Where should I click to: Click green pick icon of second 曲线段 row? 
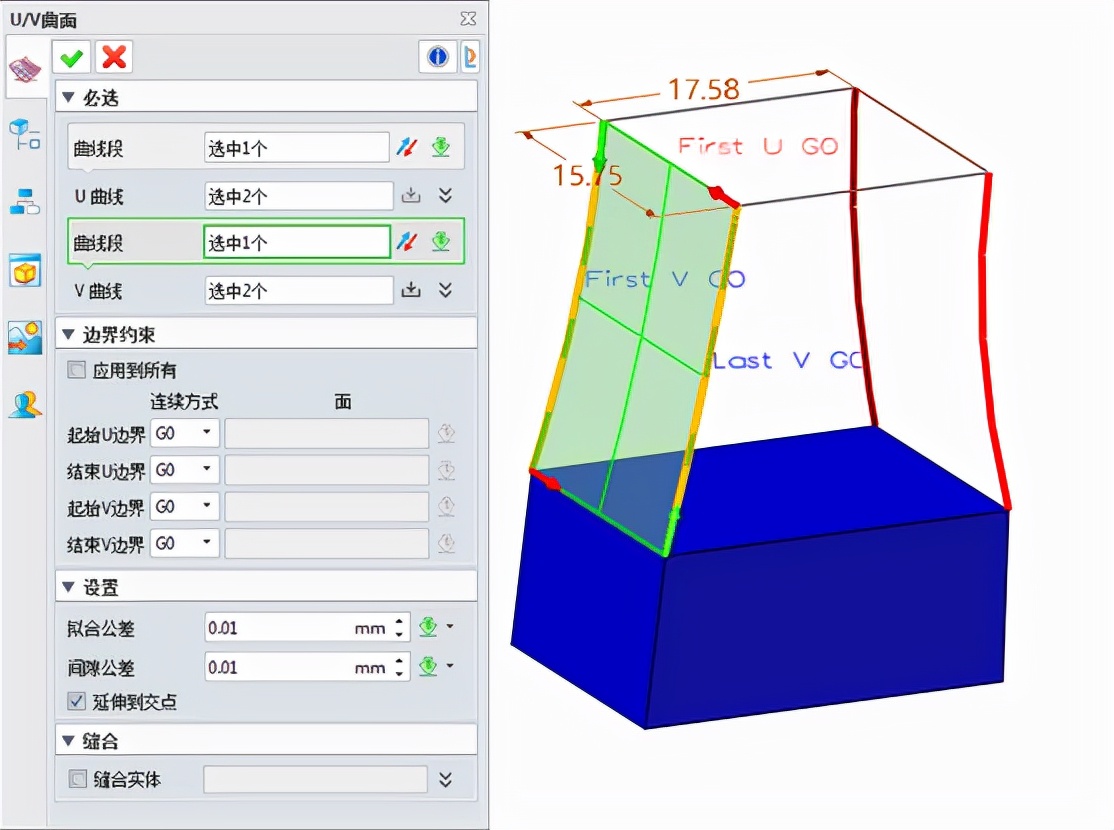[x=441, y=242]
